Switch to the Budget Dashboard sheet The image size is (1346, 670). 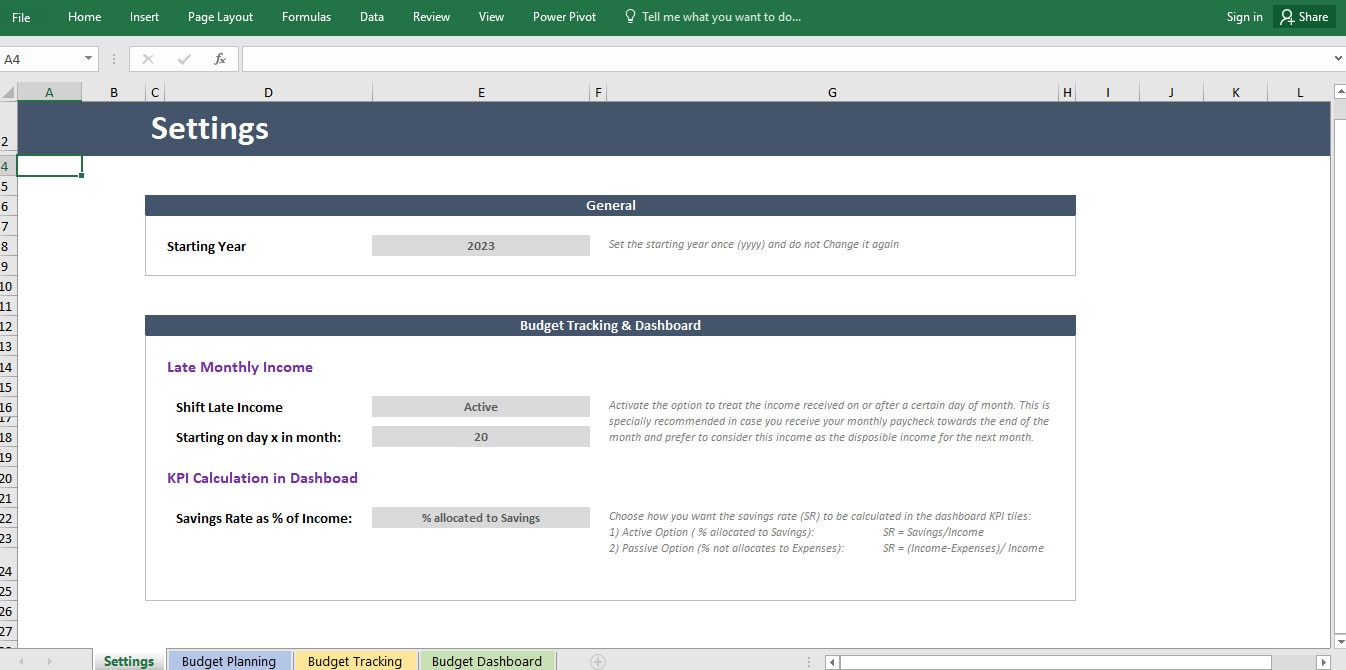tap(487, 660)
